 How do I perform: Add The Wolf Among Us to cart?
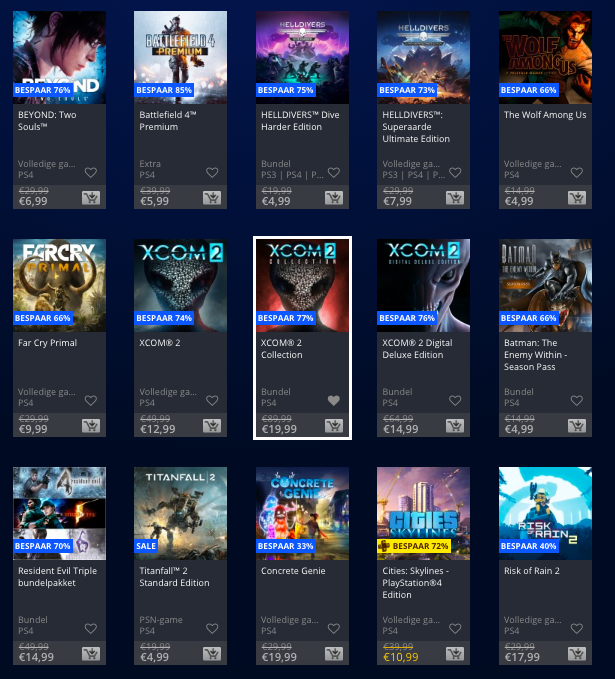point(577,198)
